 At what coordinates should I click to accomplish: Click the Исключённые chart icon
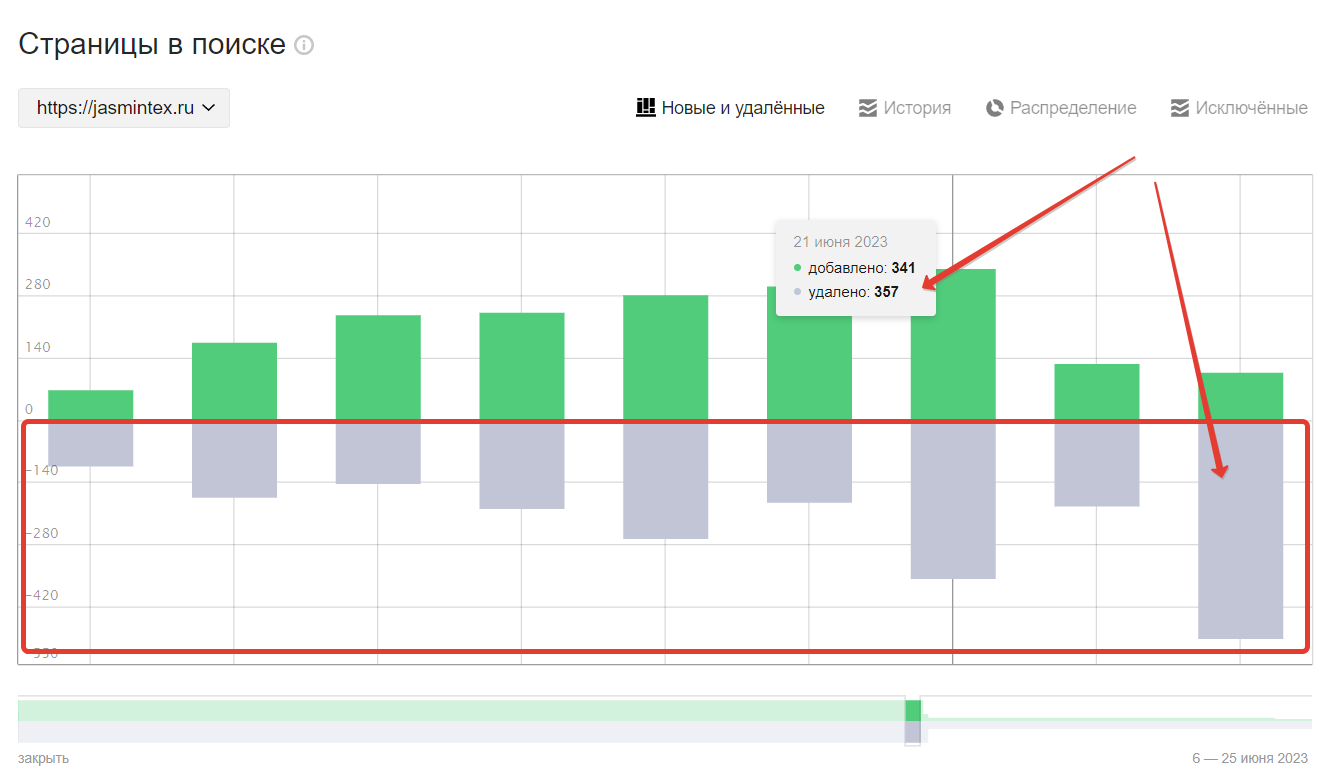pyautogui.click(x=1180, y=108)
